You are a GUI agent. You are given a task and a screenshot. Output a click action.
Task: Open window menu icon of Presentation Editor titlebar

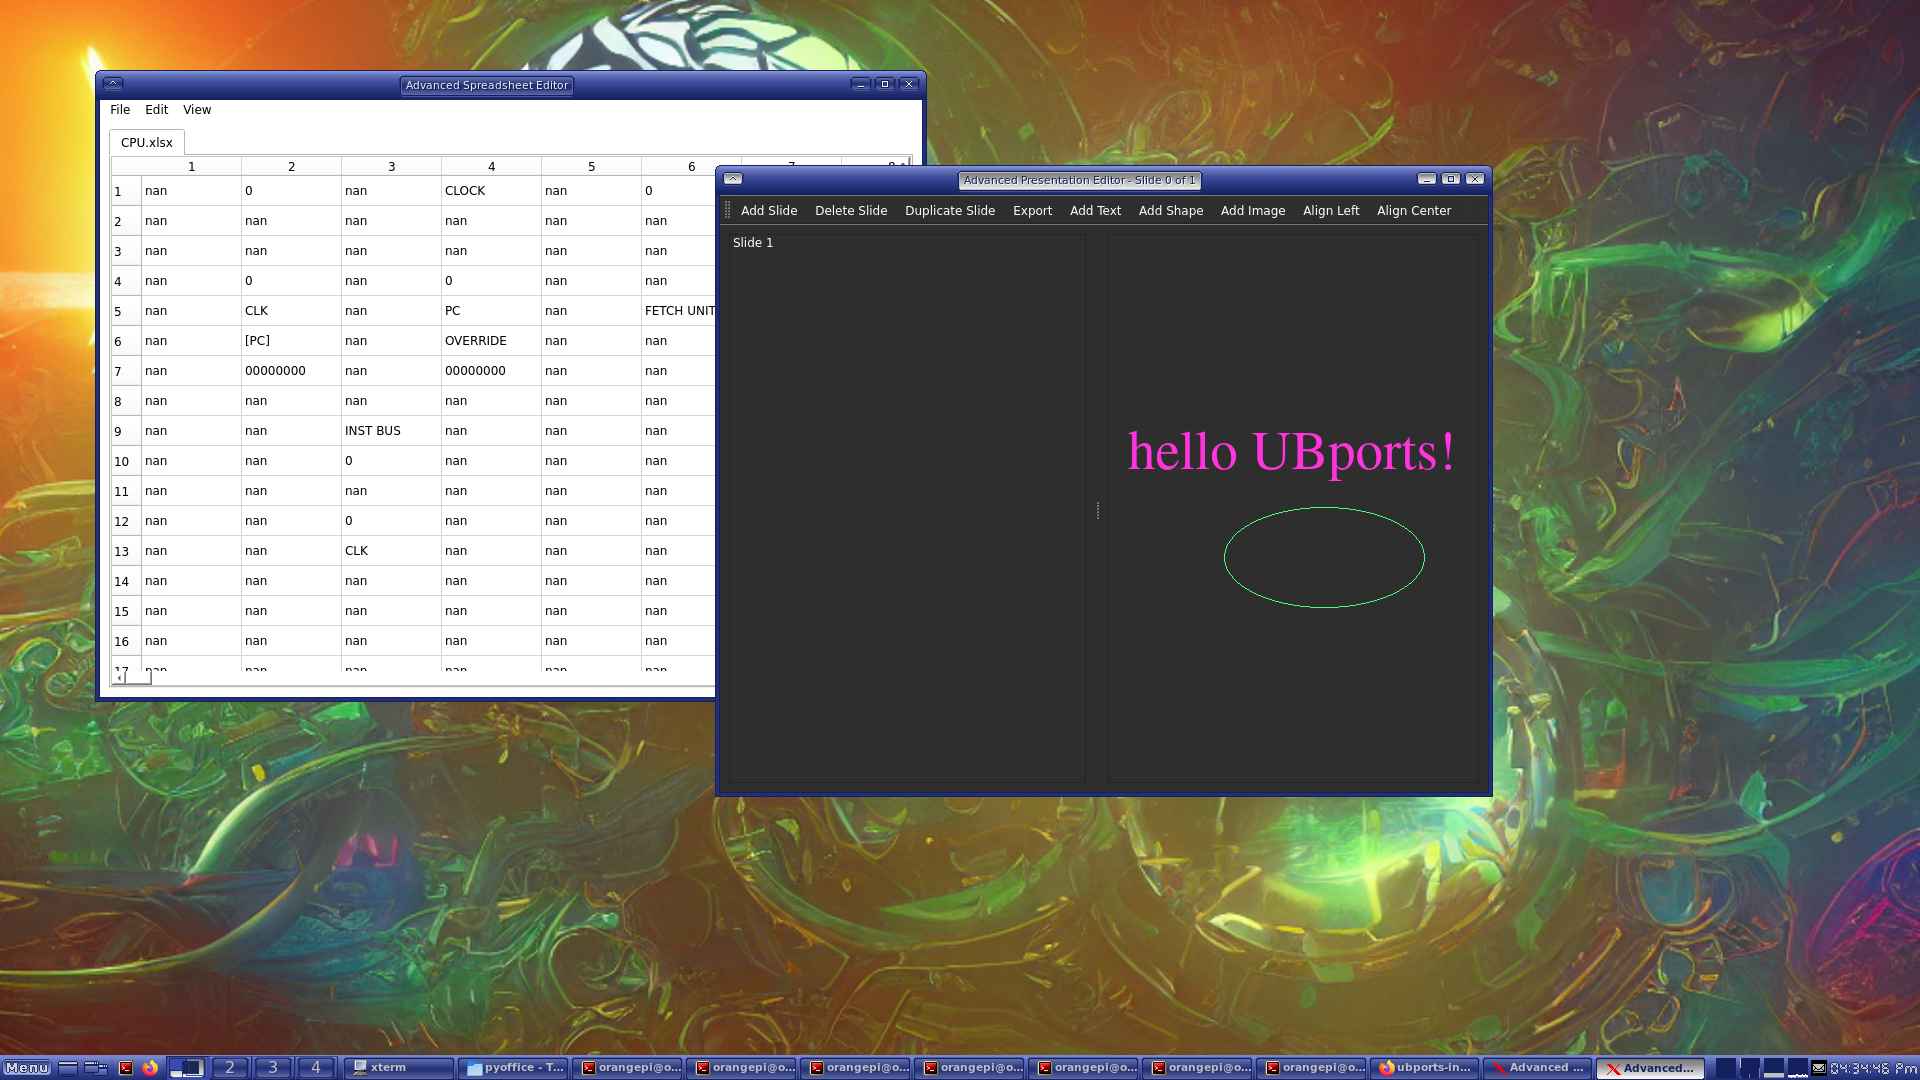pyautogui.click(x=733, y=179)
